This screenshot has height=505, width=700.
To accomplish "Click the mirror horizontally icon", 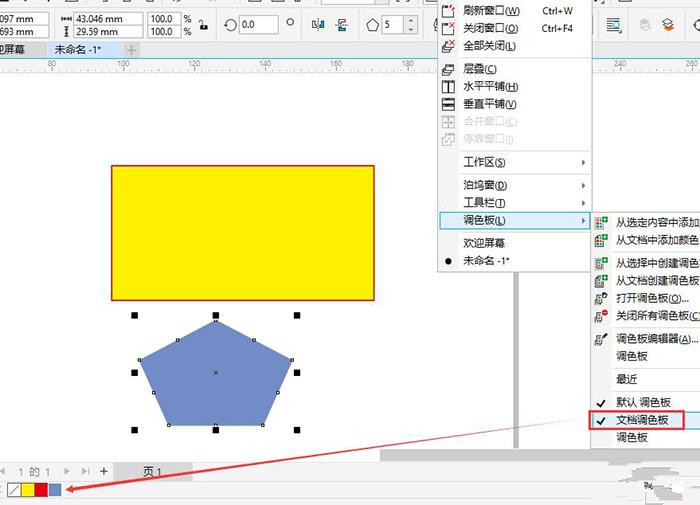I will tap(318, 25).
